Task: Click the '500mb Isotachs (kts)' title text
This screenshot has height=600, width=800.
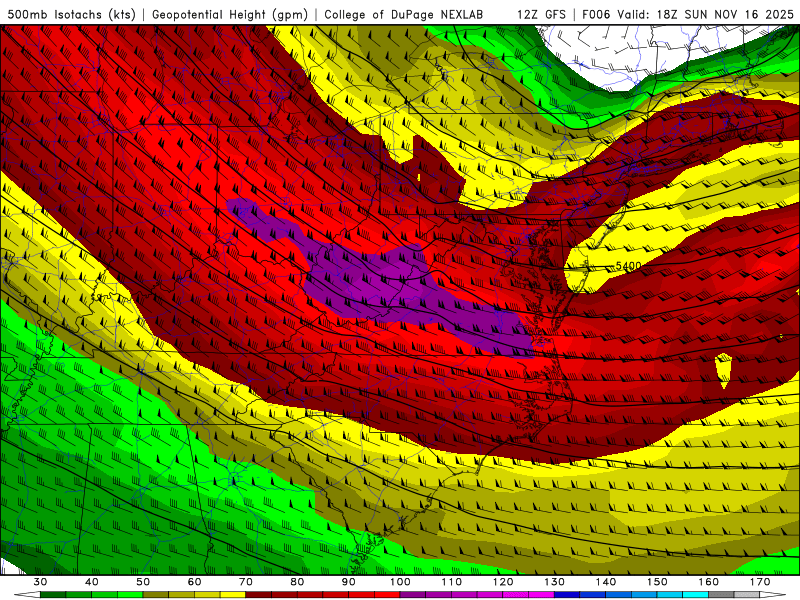Action: 71,15
